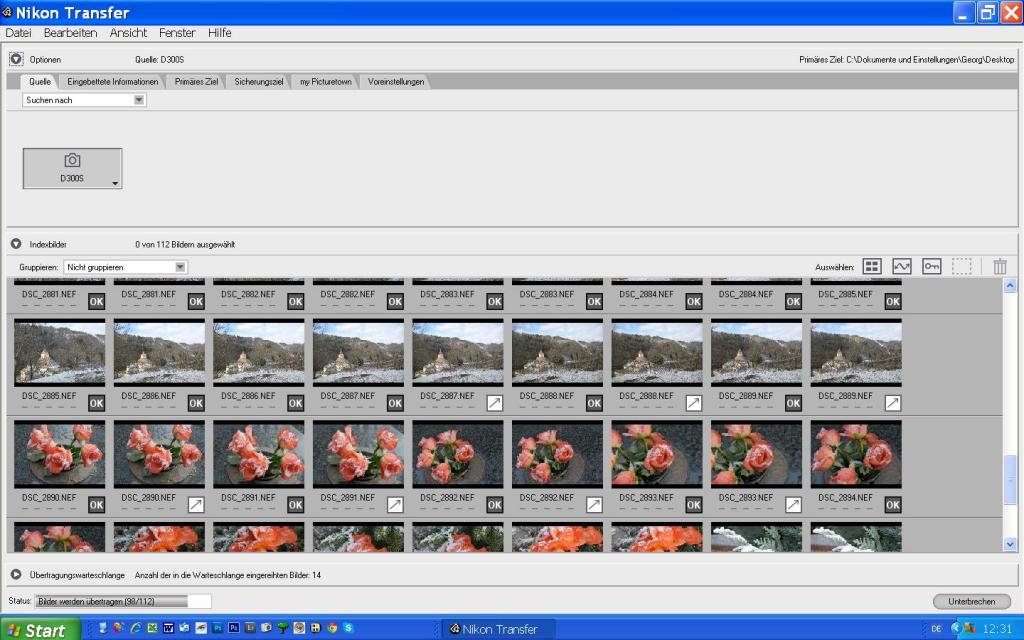Toggle transfer arrow on DSC_2889.NEF

pos(893,403)
